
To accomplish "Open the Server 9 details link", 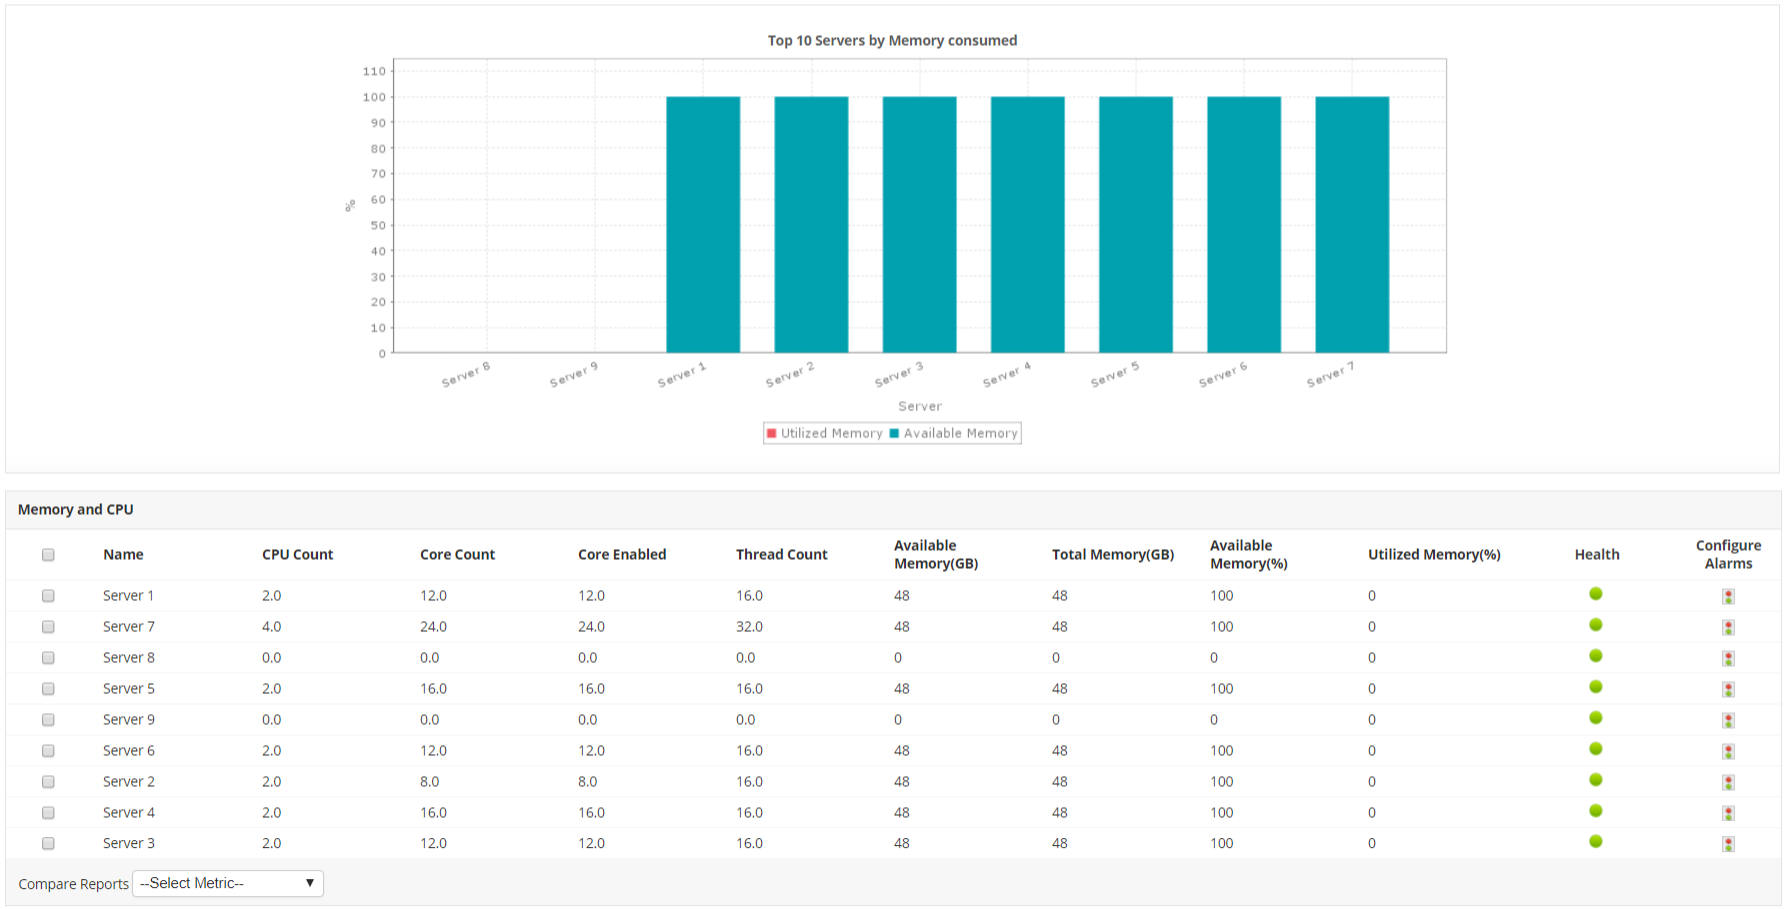I will point(128,719).
